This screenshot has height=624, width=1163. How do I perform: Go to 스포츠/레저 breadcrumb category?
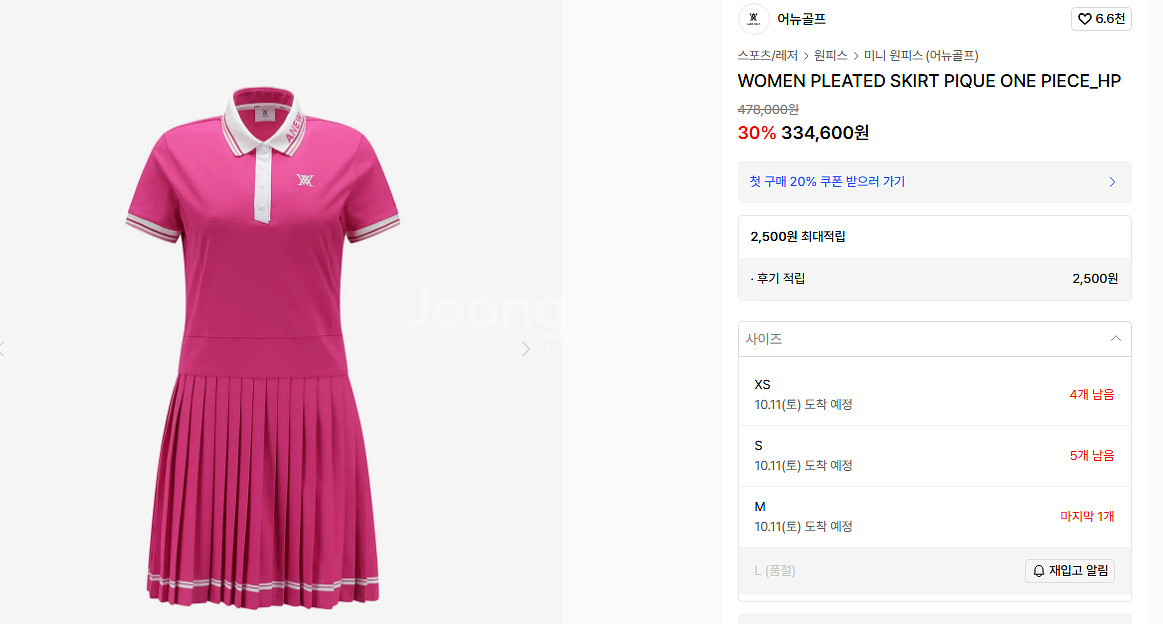pos(768,56)
